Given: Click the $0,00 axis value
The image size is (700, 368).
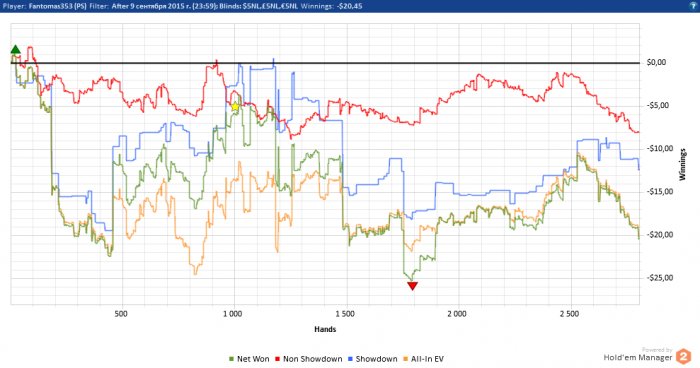Looking at the screenshot, I should [656, 62].
